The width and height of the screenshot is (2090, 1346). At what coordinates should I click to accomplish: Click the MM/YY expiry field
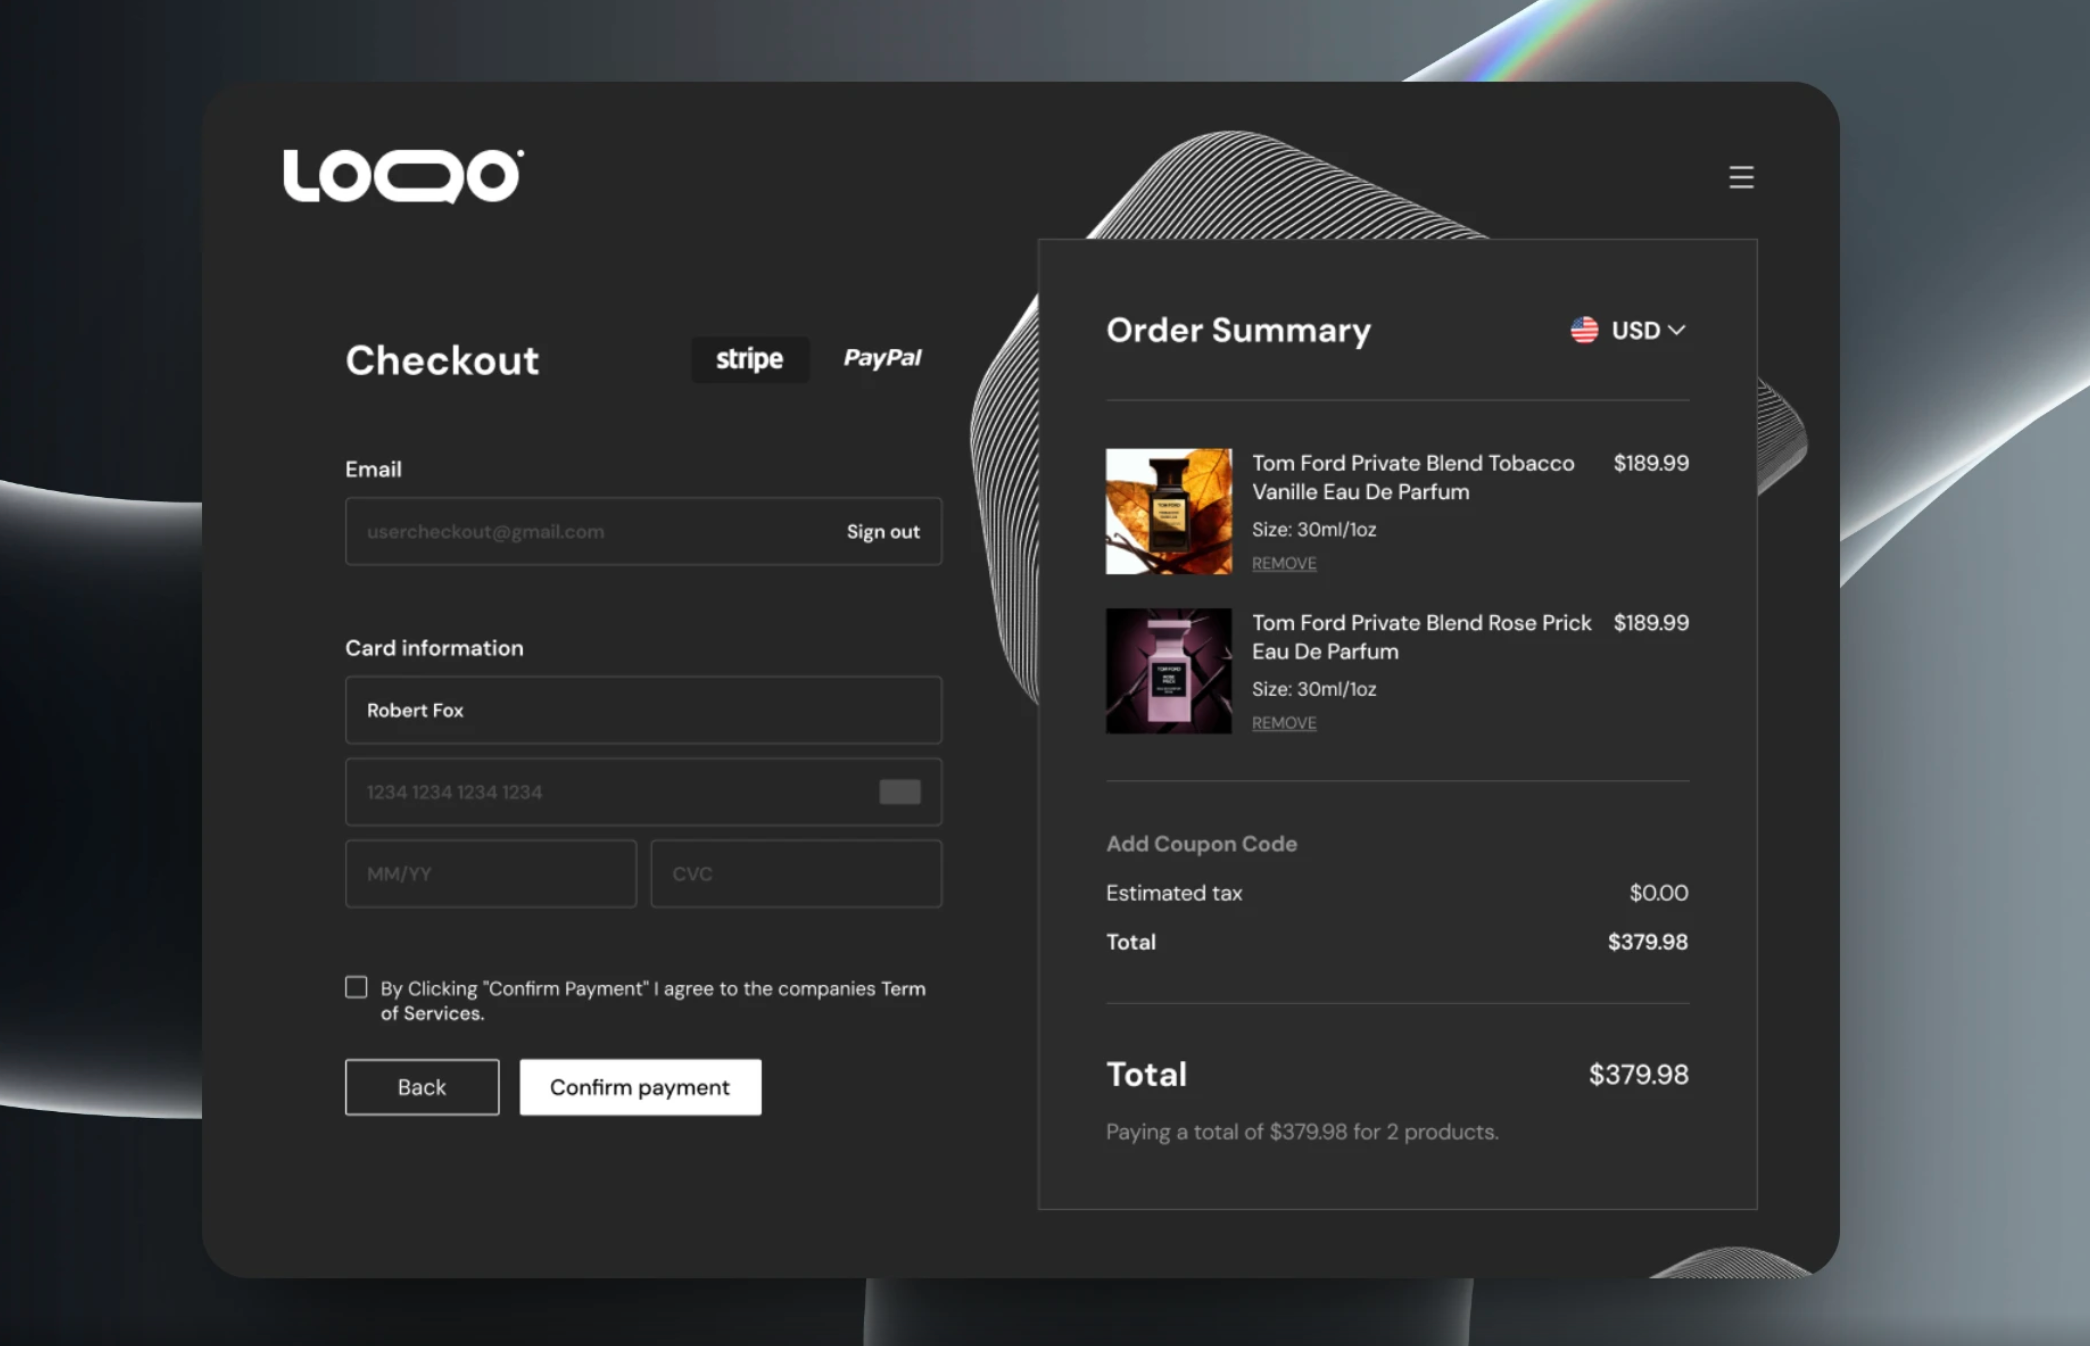pos(491,874)
